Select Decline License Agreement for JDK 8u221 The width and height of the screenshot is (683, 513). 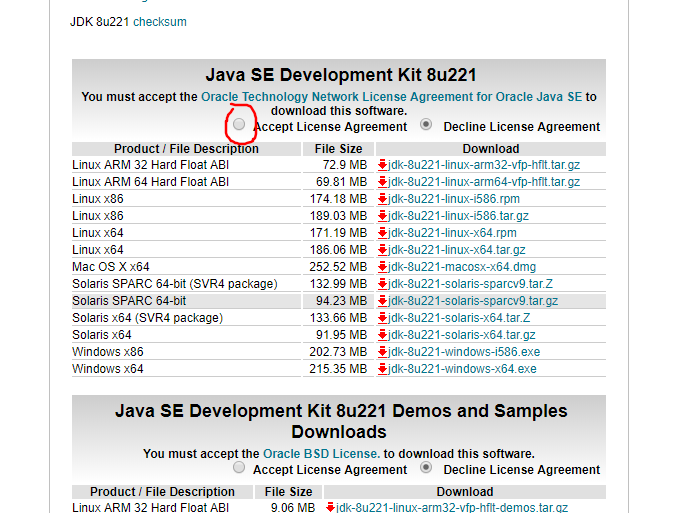(426, 125)
